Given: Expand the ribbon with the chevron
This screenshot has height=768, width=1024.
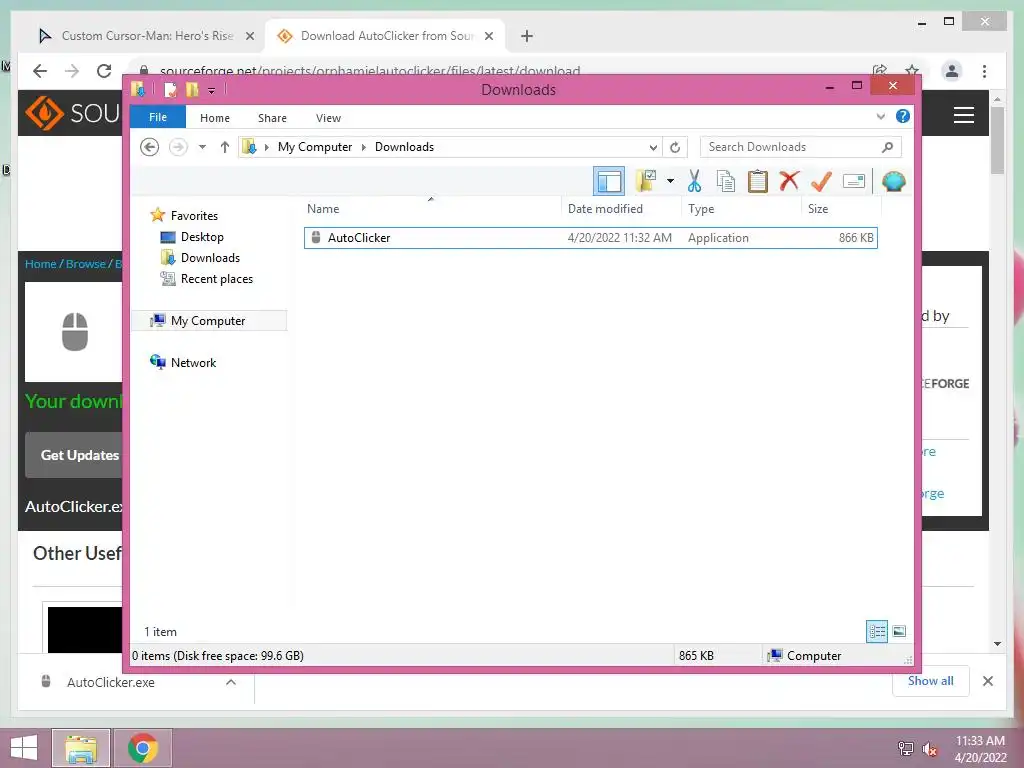Looking at the screenshot, I should point(880,116).
